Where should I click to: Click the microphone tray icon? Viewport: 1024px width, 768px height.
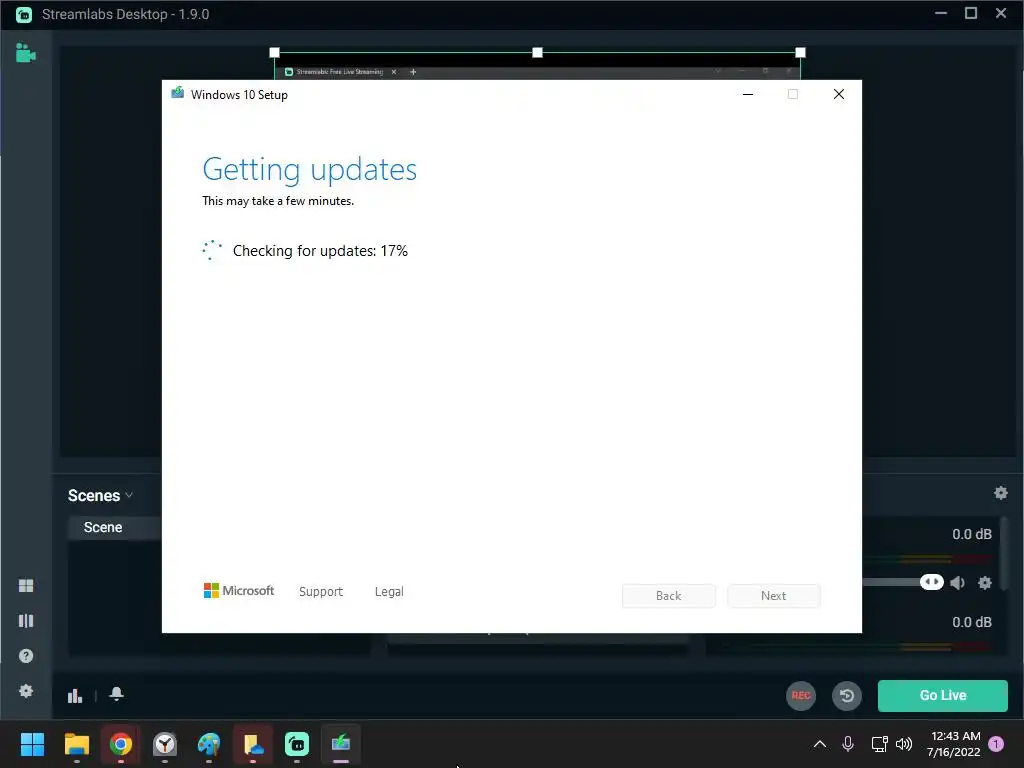(x=848, y=744)
